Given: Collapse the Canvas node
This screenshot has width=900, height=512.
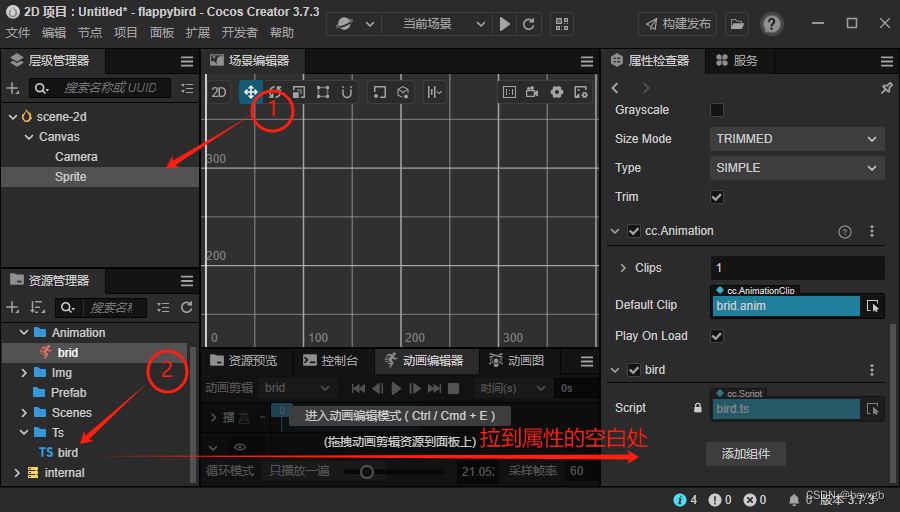Looking at the screenshot, I should click(29, 137).
